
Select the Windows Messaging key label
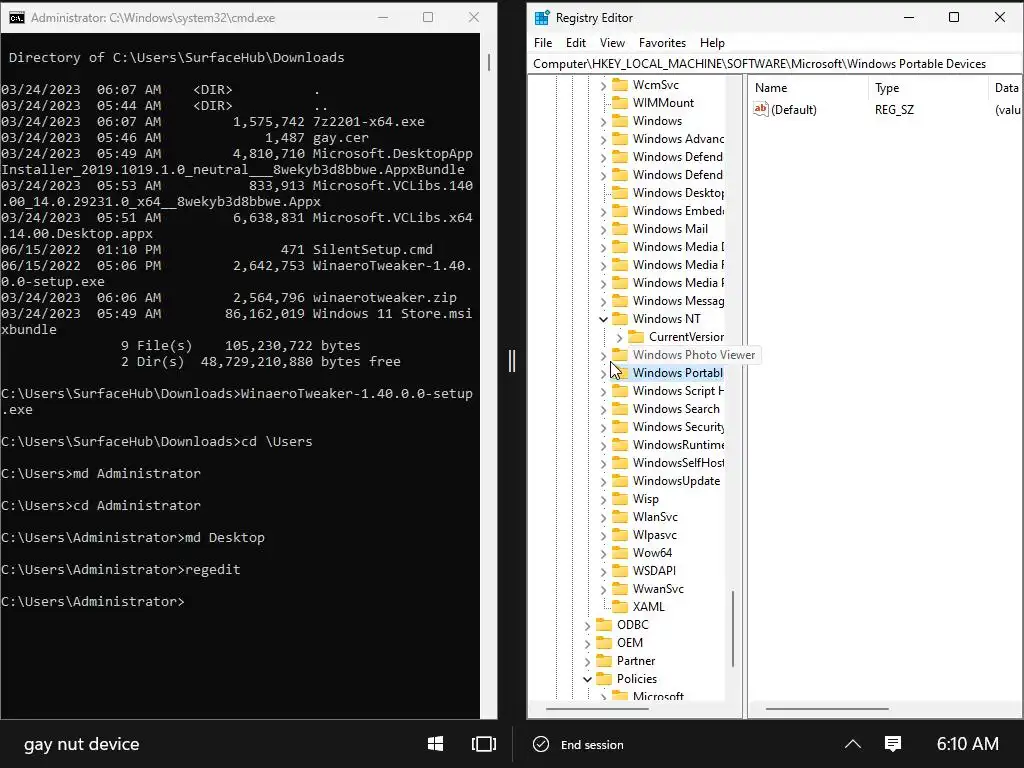pyautogui.click(x=678, y=301)
